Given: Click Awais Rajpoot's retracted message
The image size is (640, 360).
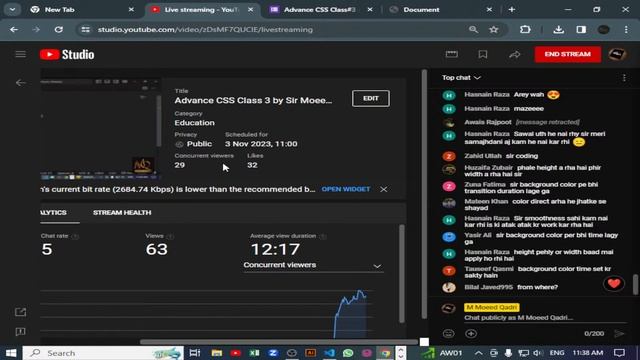Looking at the screenshot, I should click(548, 122).
